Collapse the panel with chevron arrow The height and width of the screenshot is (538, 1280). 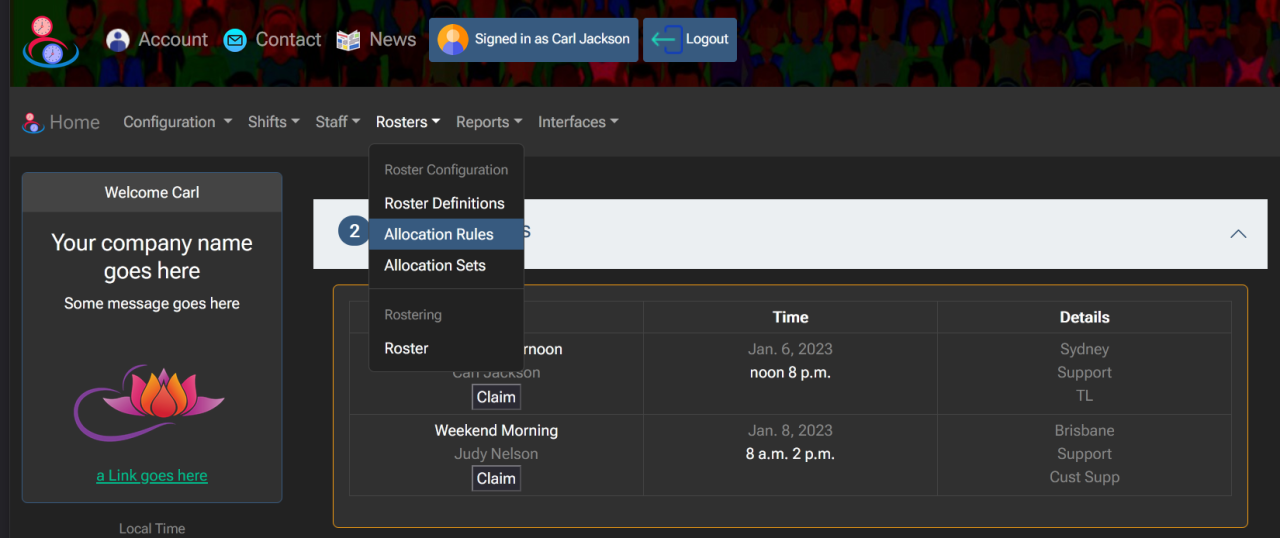[1238, 234]
